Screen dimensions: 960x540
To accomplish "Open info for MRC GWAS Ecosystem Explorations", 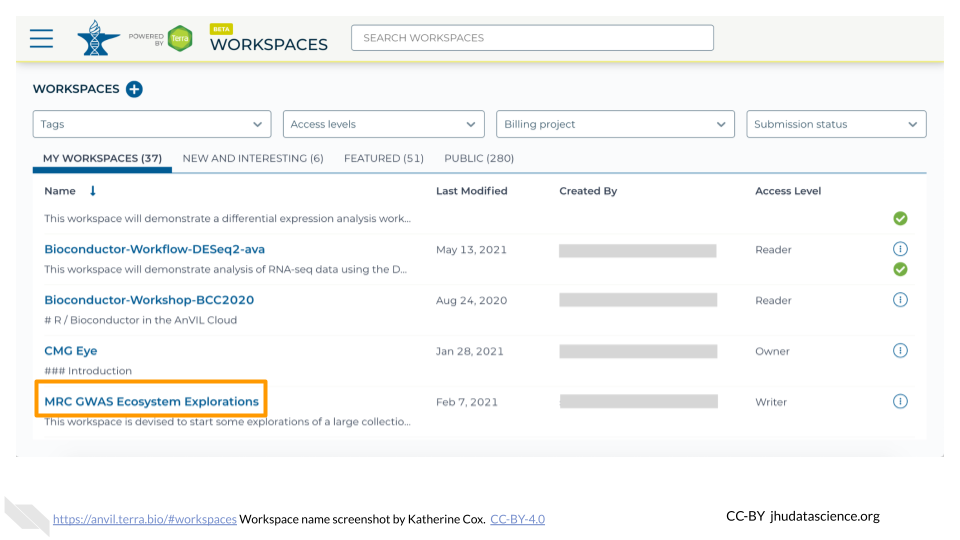I will pyautogui.click(x=900, y=401).
